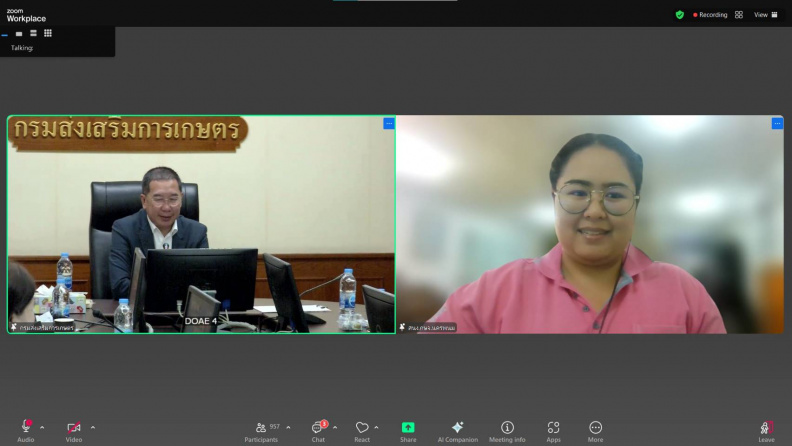Open the React heart icon
The width and height of the screenshot is (792, 446).
click(x=362, y=431)
